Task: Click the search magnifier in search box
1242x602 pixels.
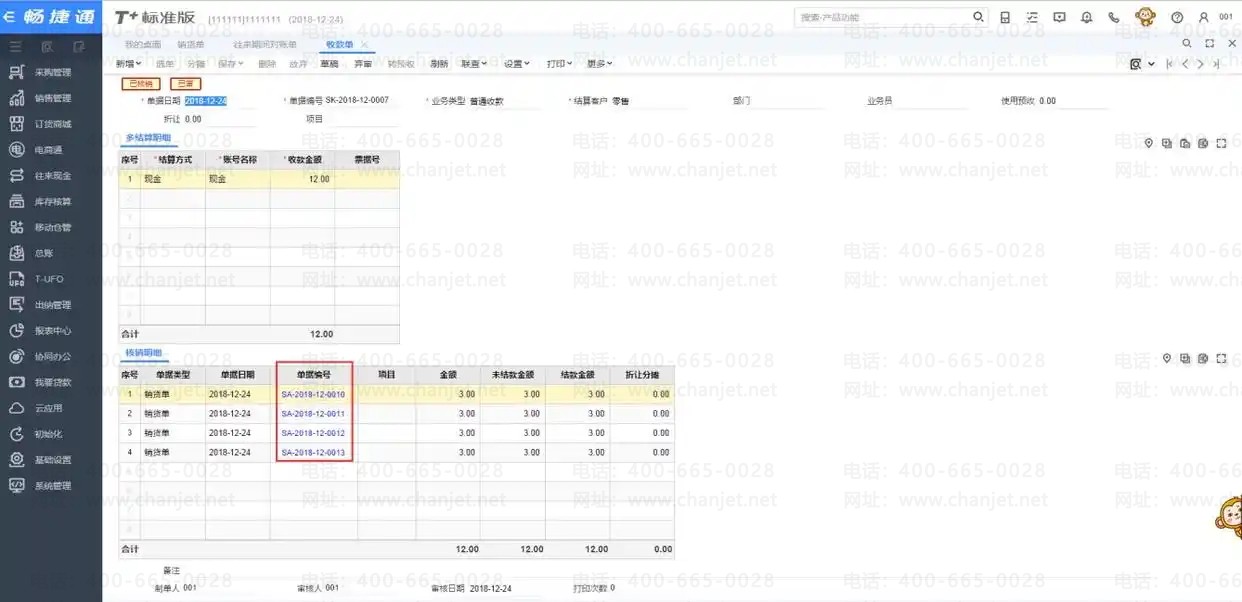Action: [978, 17]
